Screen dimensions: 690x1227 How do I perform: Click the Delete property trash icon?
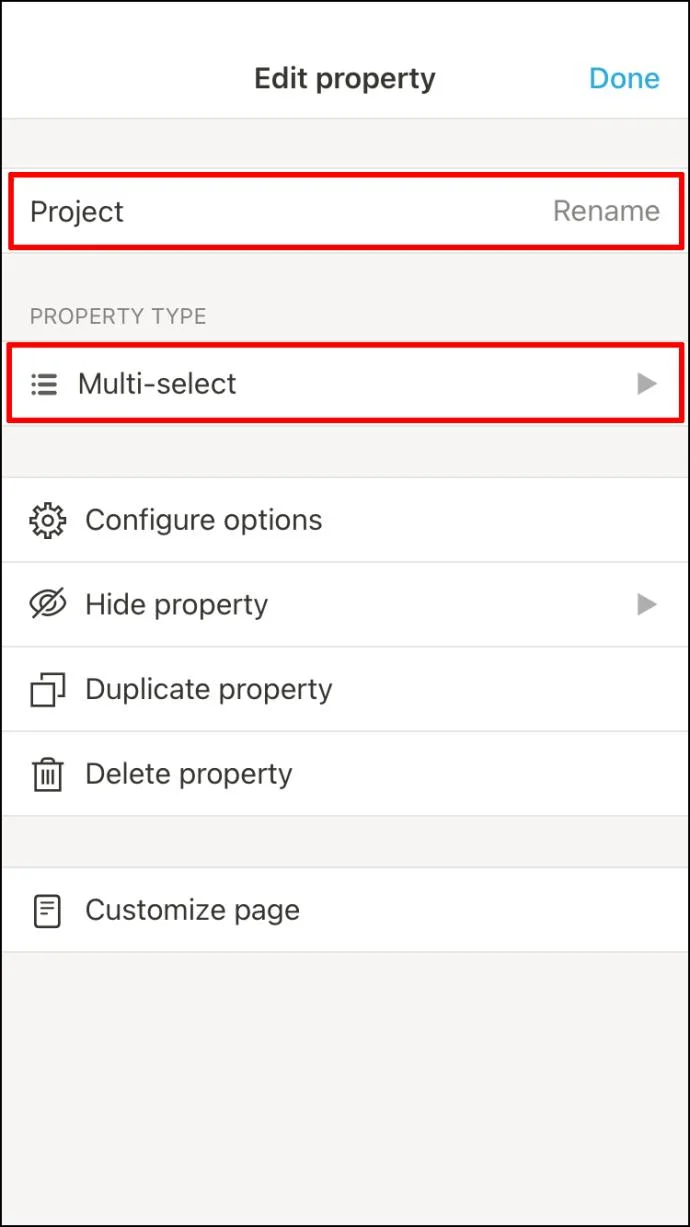point(47,774)
